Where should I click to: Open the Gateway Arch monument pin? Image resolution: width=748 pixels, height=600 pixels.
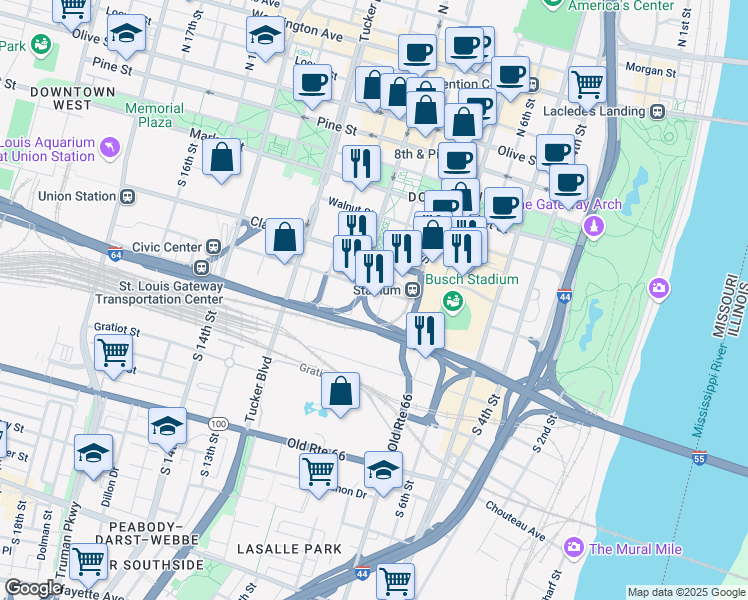pyautogui.click(x=594, y=227)
